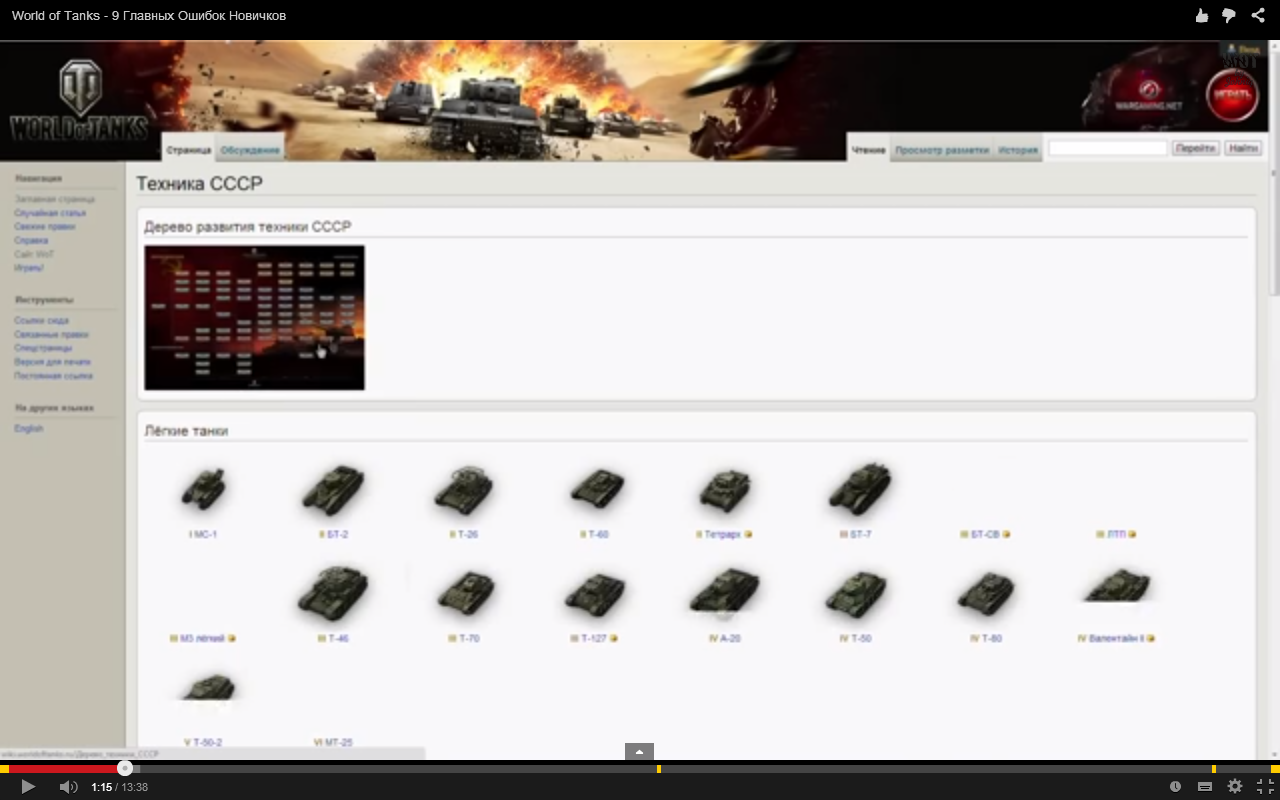Open the ЛТП text link
Viewport: 1280px width, 800px height.
pyautogui.click(x=1116, y=534)
